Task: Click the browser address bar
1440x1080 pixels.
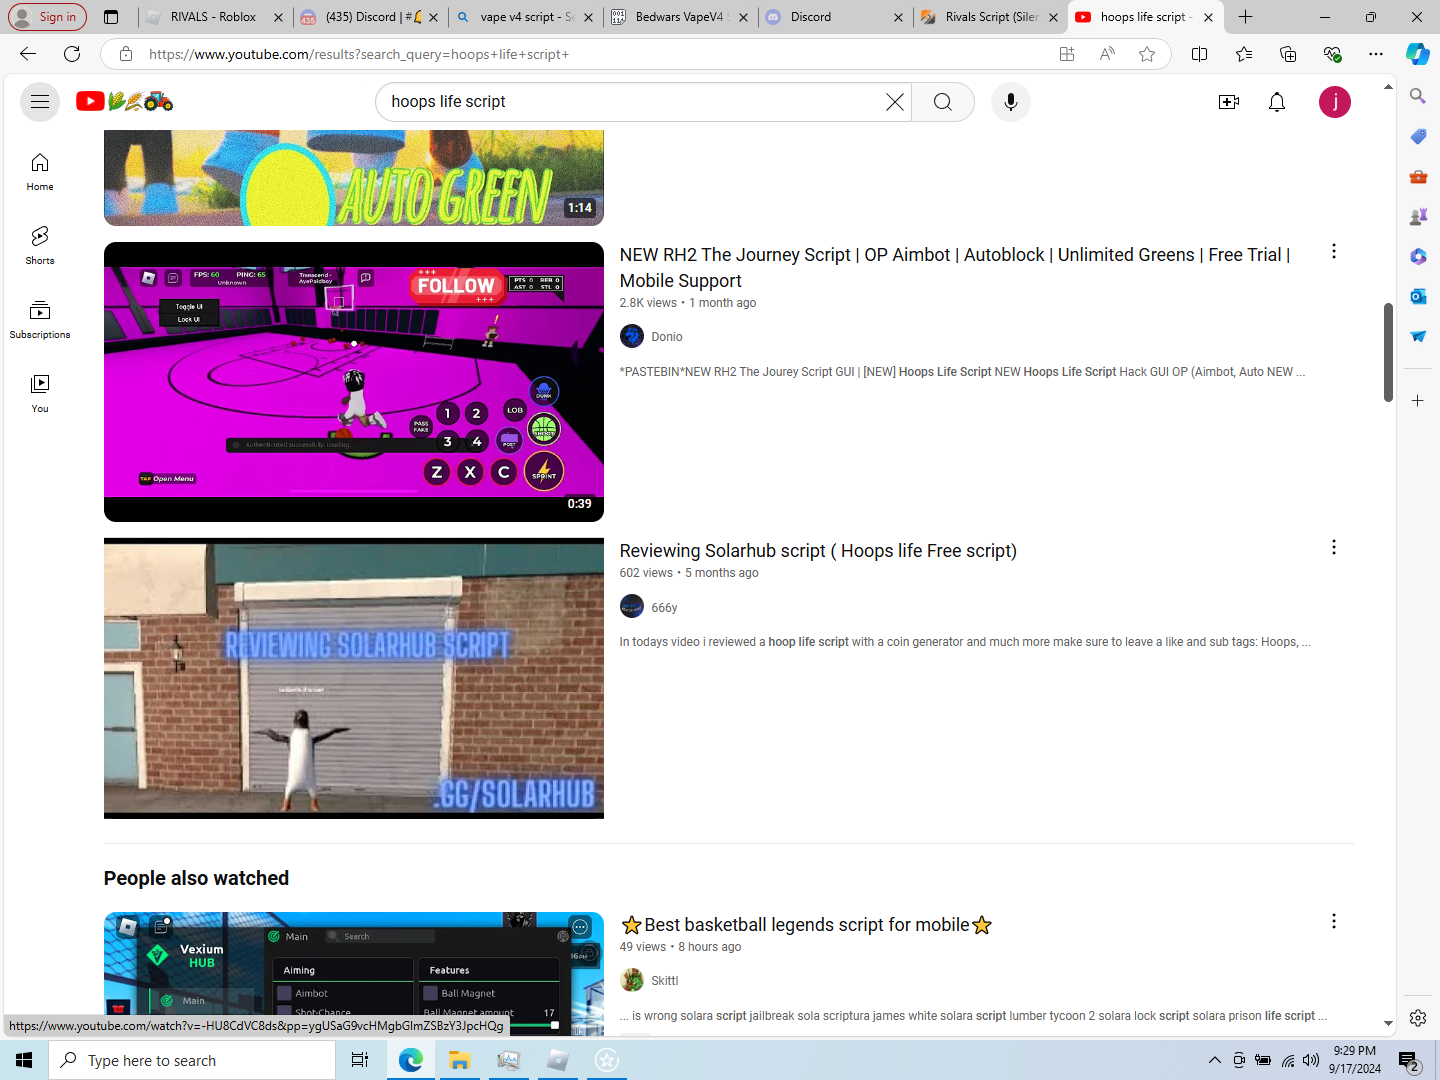Action: tap(598, 54)
